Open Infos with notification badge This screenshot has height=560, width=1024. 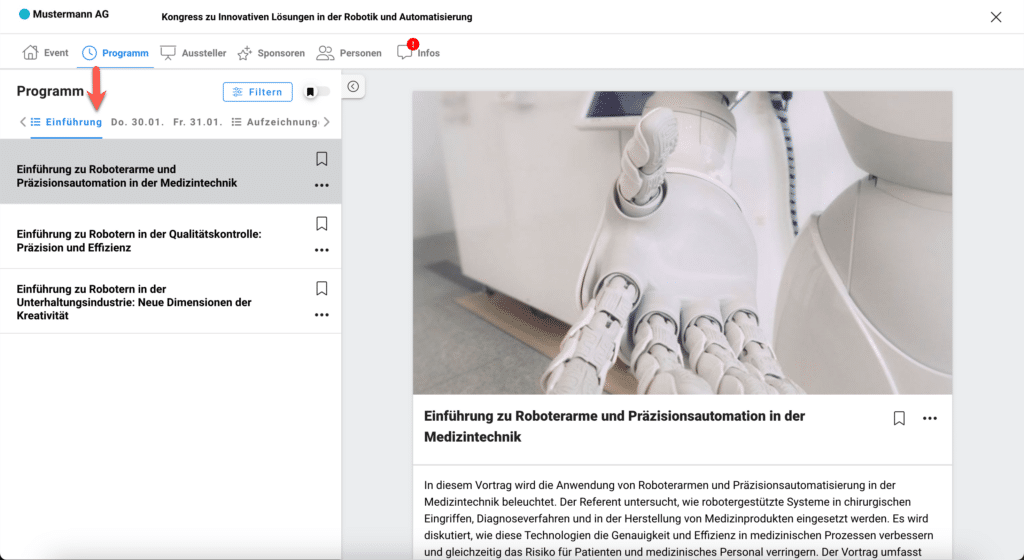418,53
